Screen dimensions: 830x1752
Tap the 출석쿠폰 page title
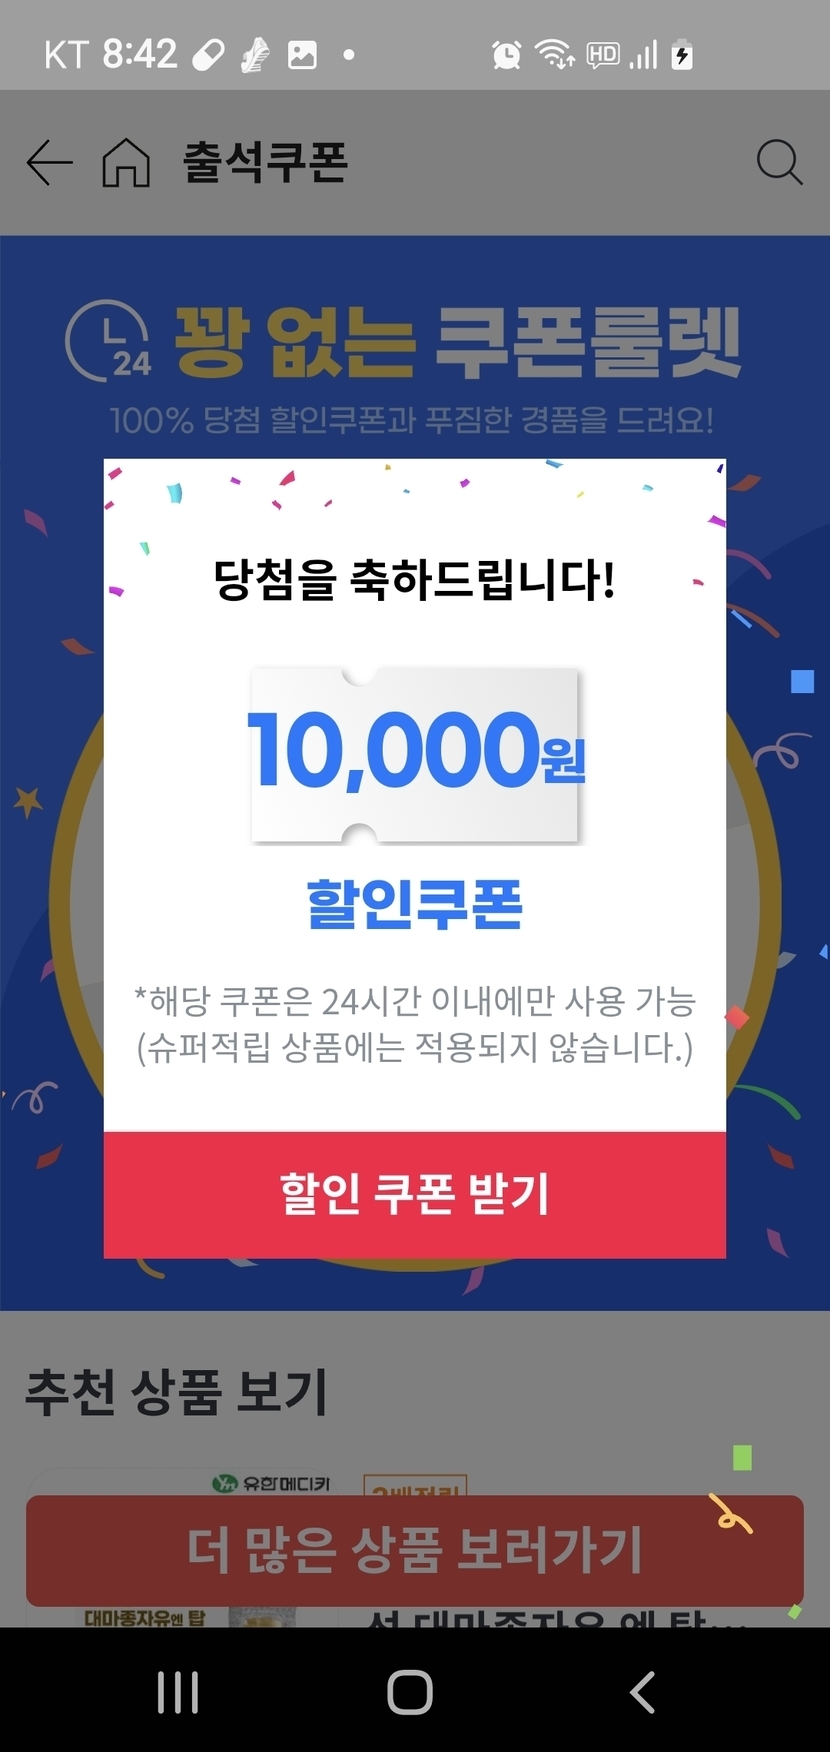click(x=265, y=163)
